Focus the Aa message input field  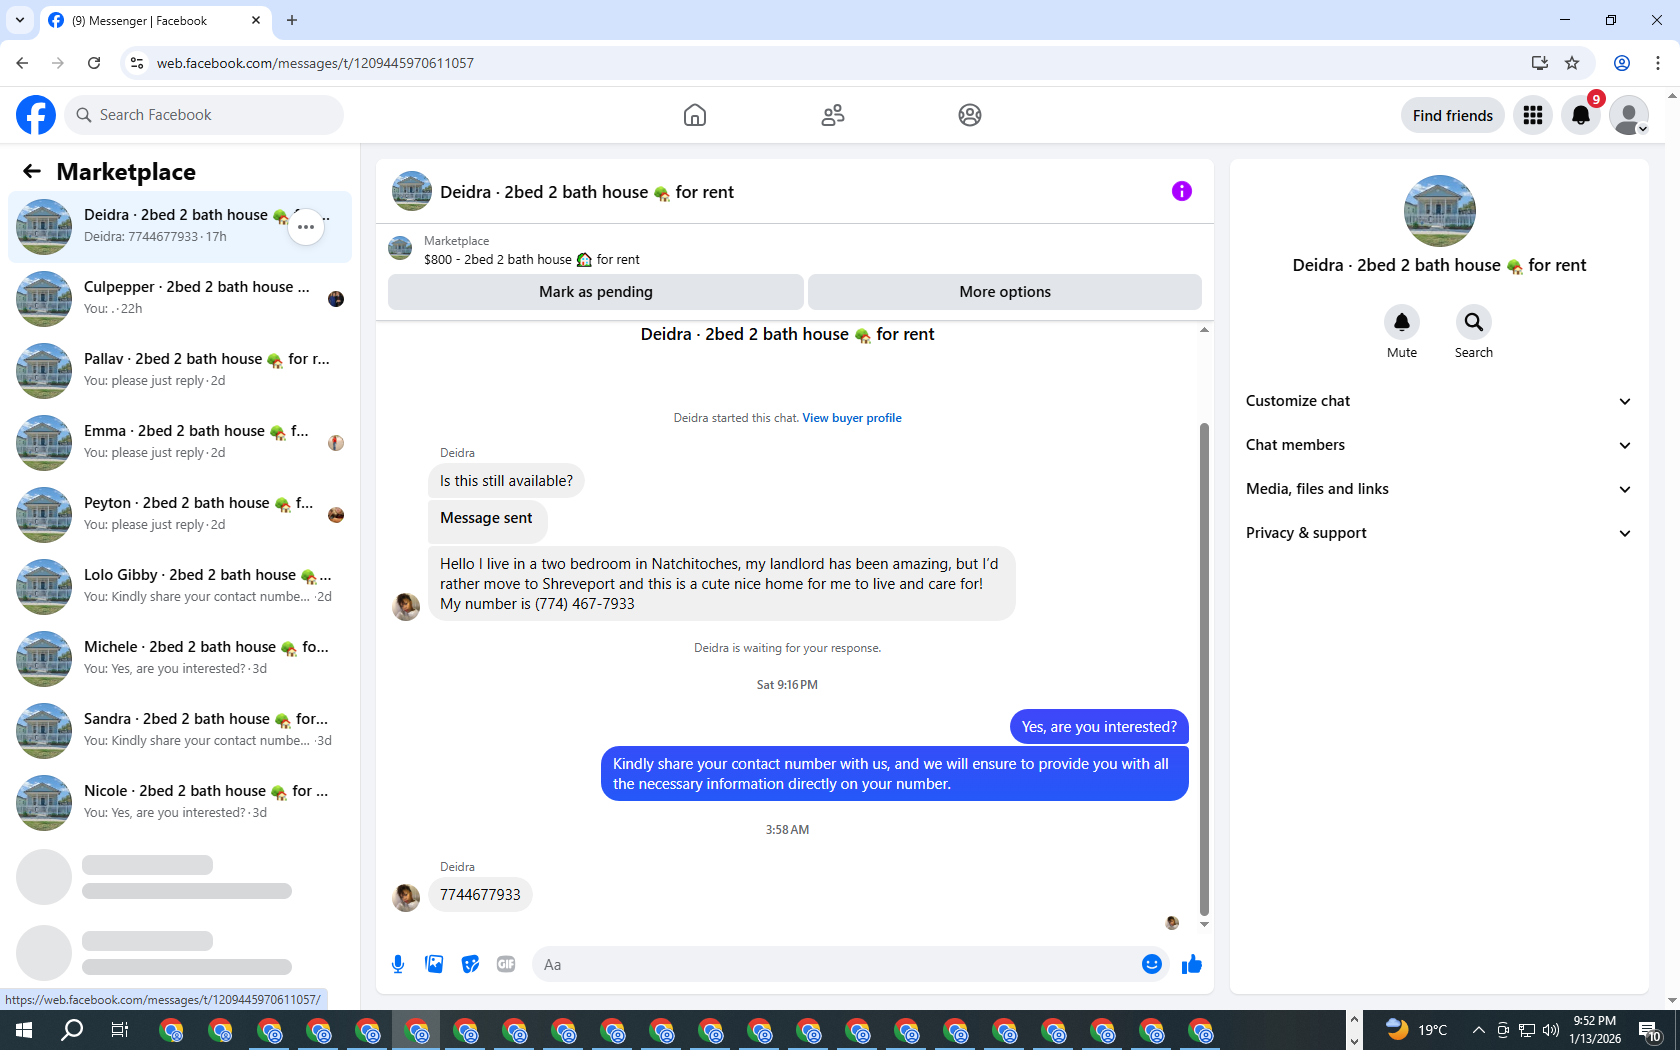tap(835, 964)
